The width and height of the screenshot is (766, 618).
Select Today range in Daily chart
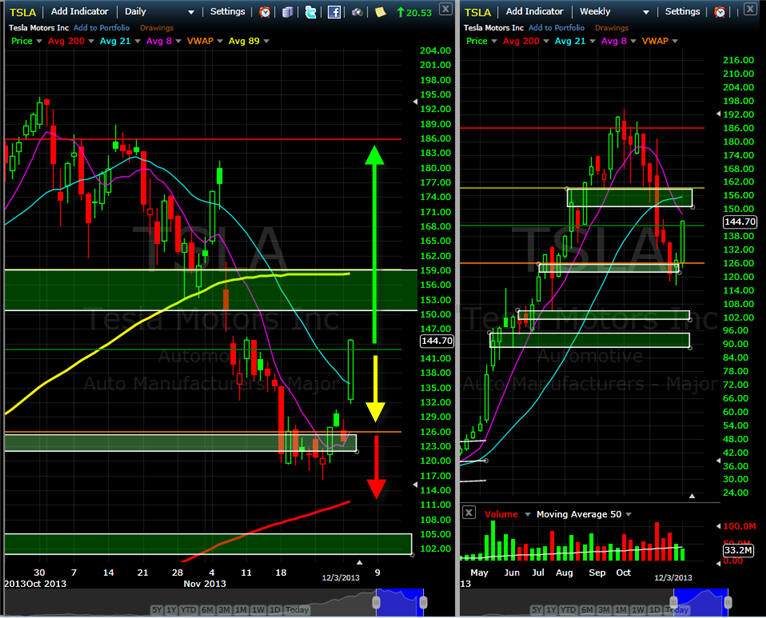tap(297, 610)
